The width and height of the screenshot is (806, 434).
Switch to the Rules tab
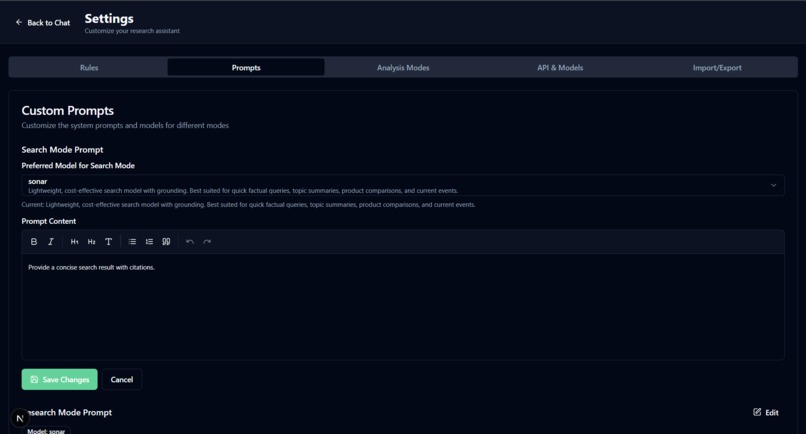click(89, 67)
